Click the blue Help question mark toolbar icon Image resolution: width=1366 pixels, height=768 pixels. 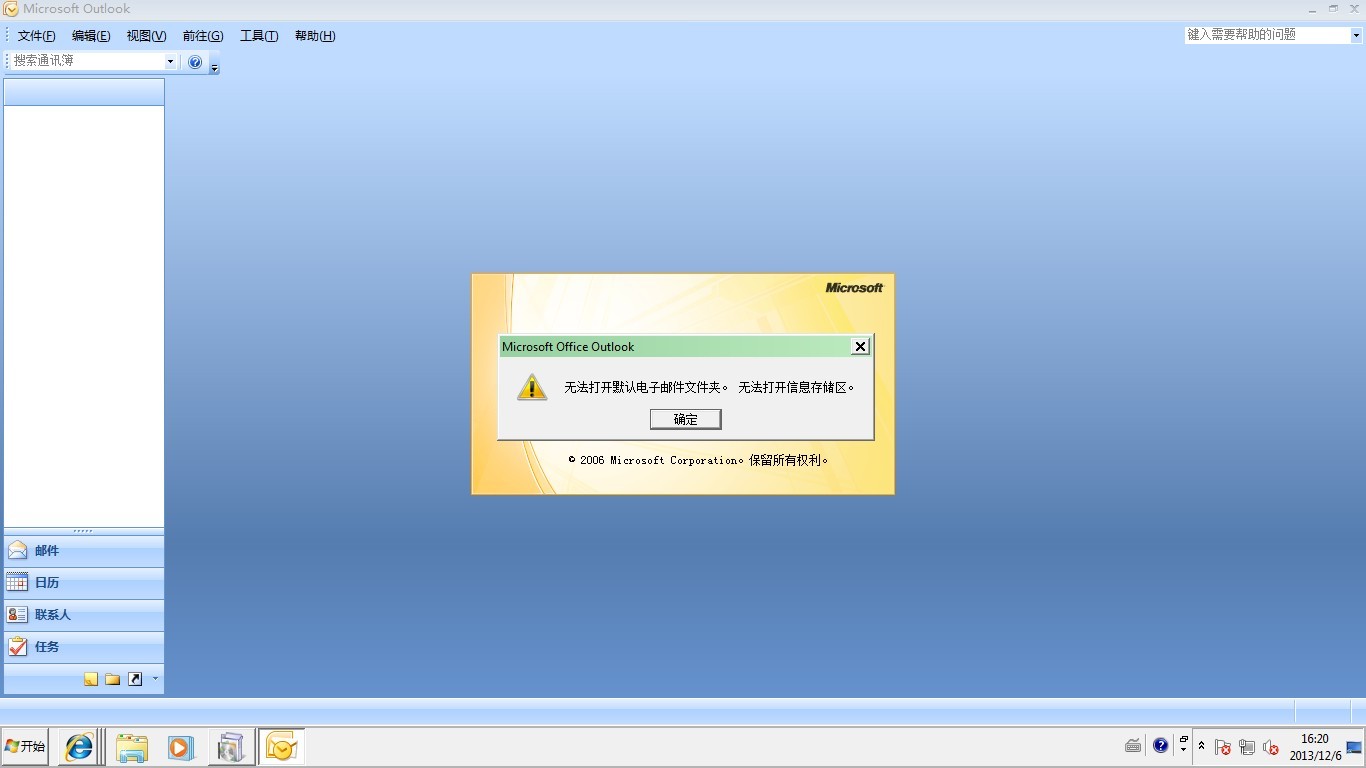pyautogui.click(x=195, y=62)
